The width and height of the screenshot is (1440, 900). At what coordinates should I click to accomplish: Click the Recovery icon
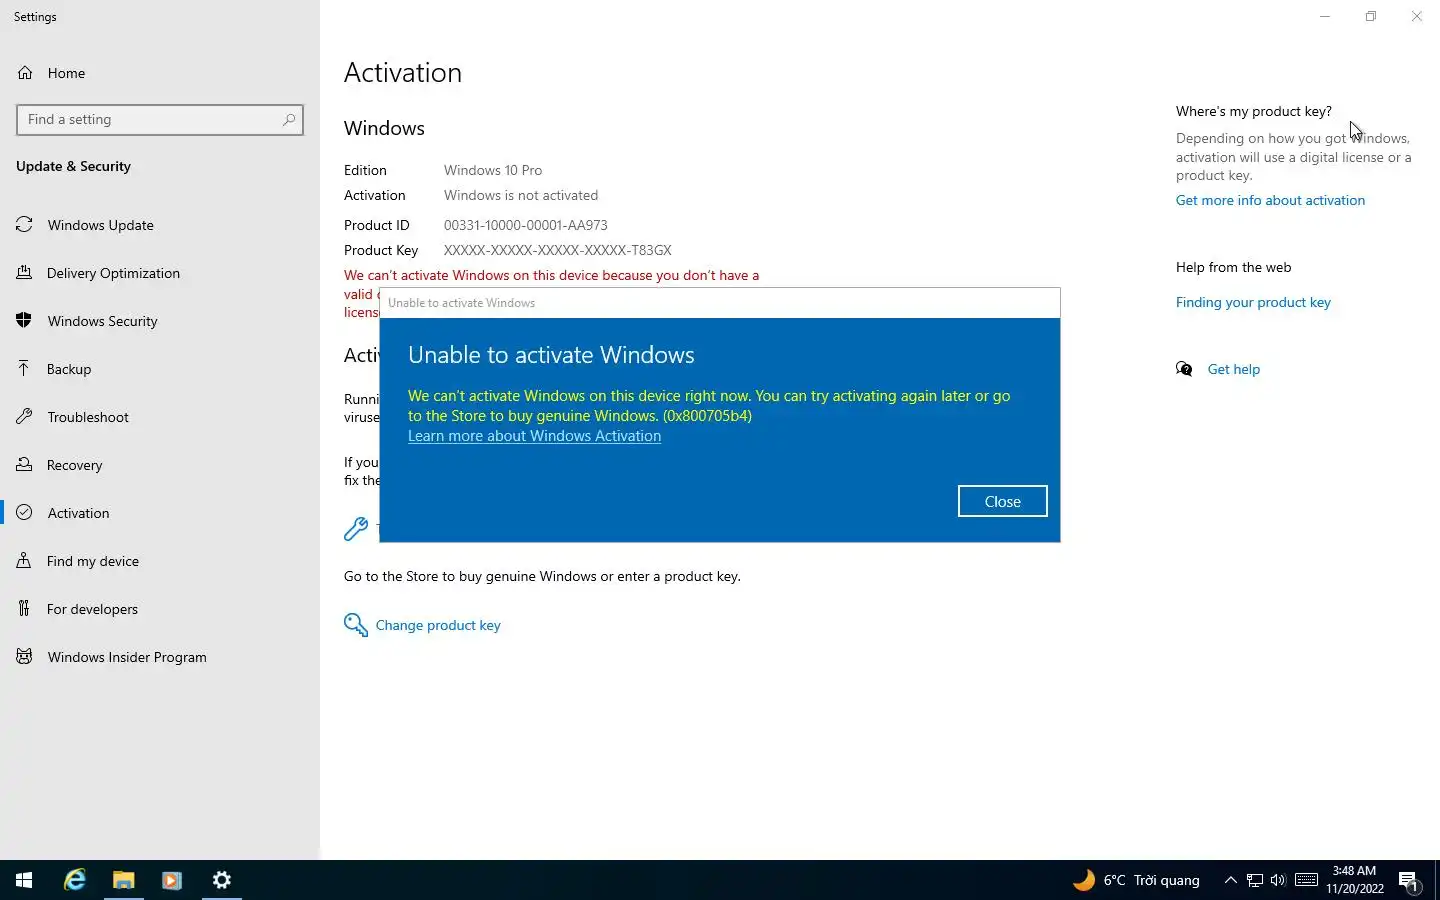(25, 465)
